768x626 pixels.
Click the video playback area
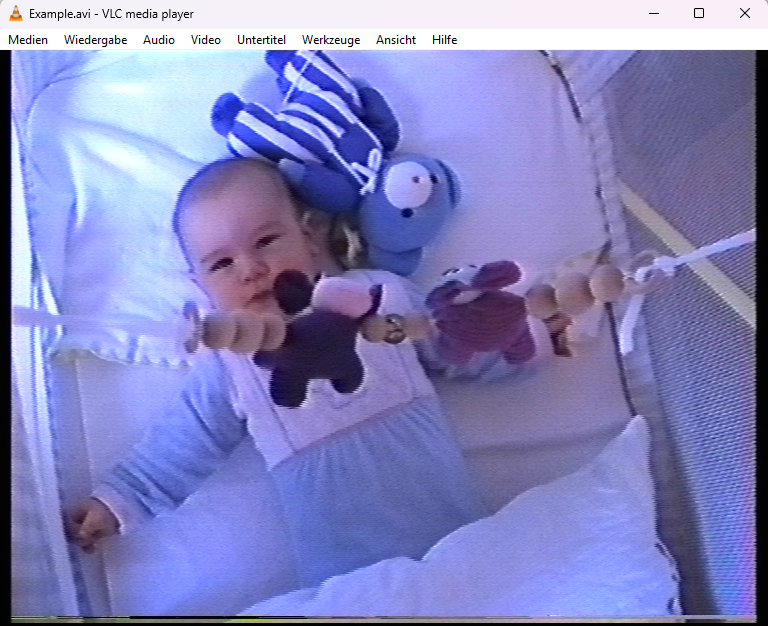pos(384,337)
